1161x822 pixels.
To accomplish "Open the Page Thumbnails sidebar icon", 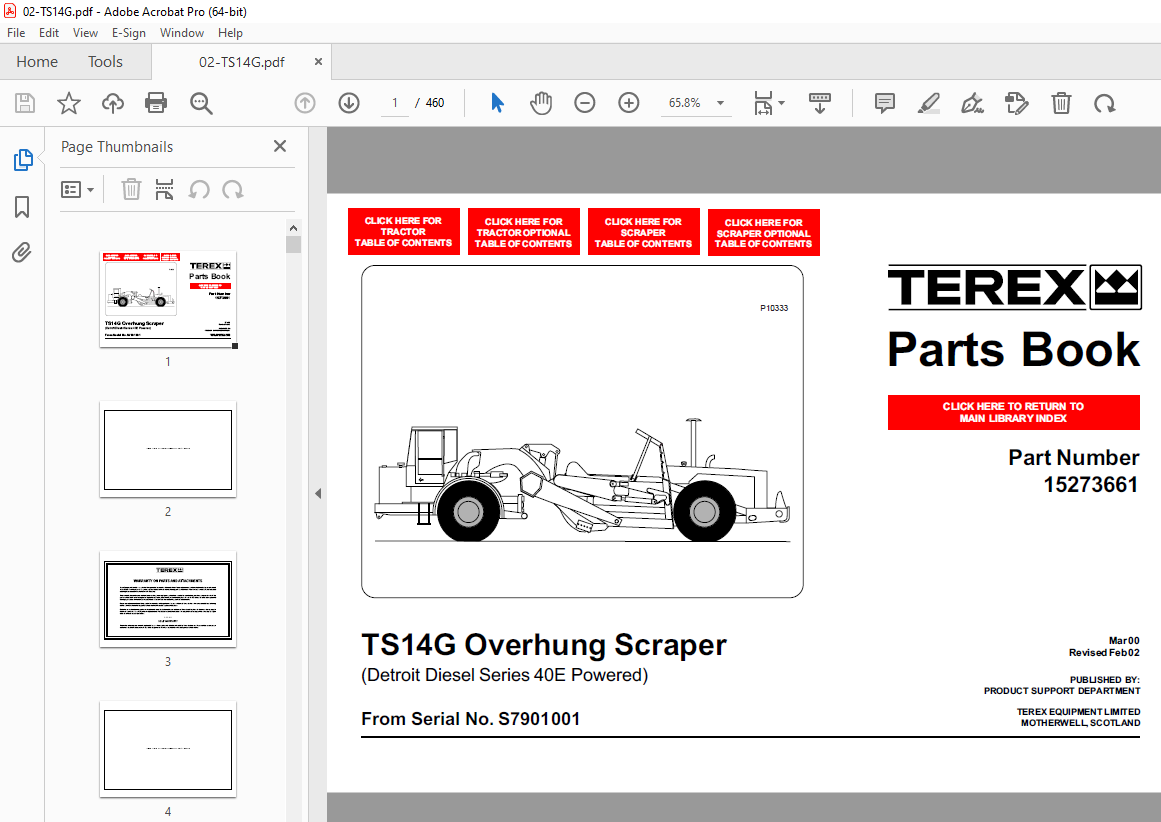I will tap(23, 160).
